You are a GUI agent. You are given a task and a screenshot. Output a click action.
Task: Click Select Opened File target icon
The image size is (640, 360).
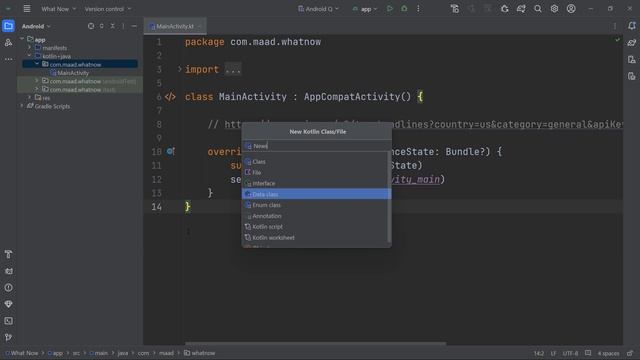[x=91, y=26]
